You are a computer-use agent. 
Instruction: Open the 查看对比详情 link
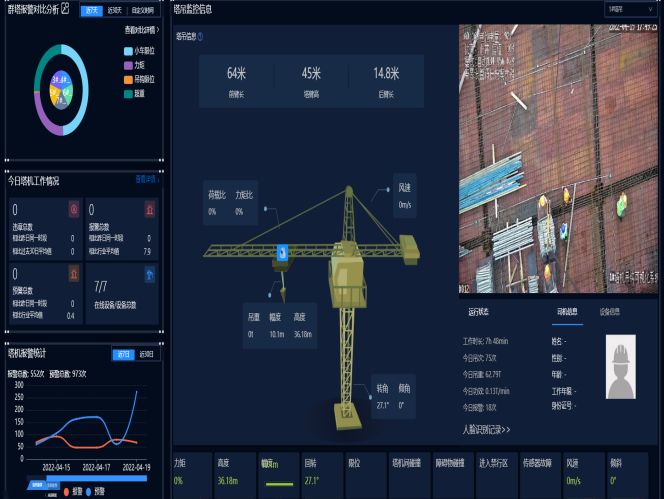[x=142, y=30]
